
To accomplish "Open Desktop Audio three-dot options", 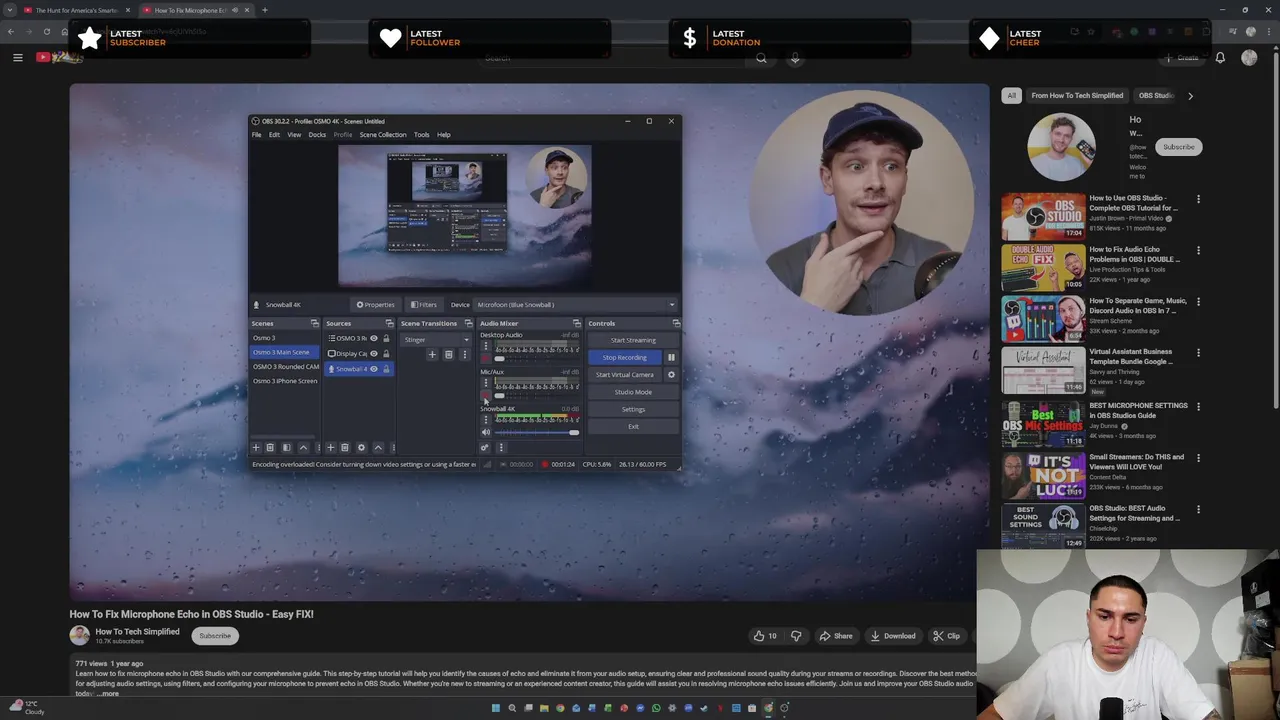I will click(486, 346).
